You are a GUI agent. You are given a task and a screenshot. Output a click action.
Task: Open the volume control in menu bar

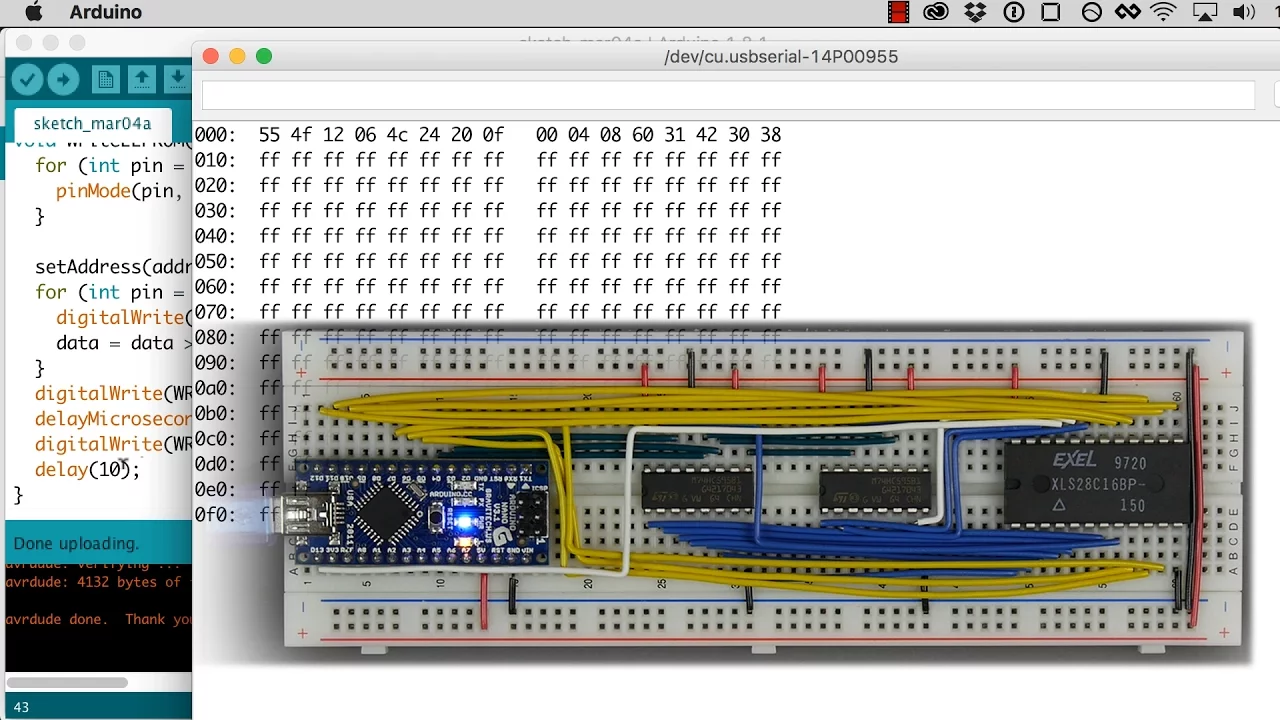point(1244,12)
